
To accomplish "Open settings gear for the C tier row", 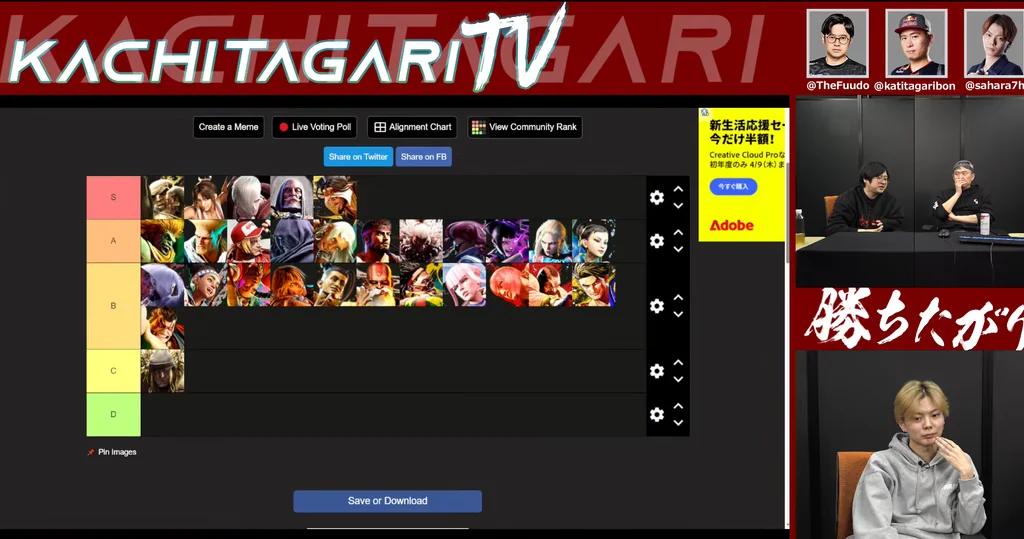I will (657, 371).
